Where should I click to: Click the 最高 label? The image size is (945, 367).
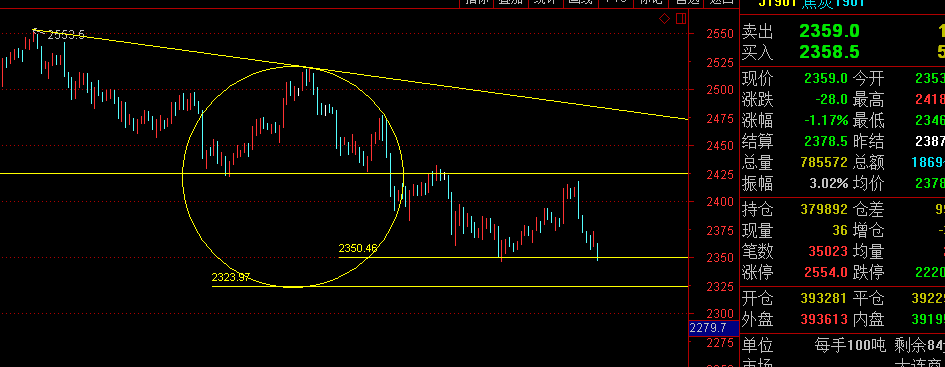(x=868, y=99)
